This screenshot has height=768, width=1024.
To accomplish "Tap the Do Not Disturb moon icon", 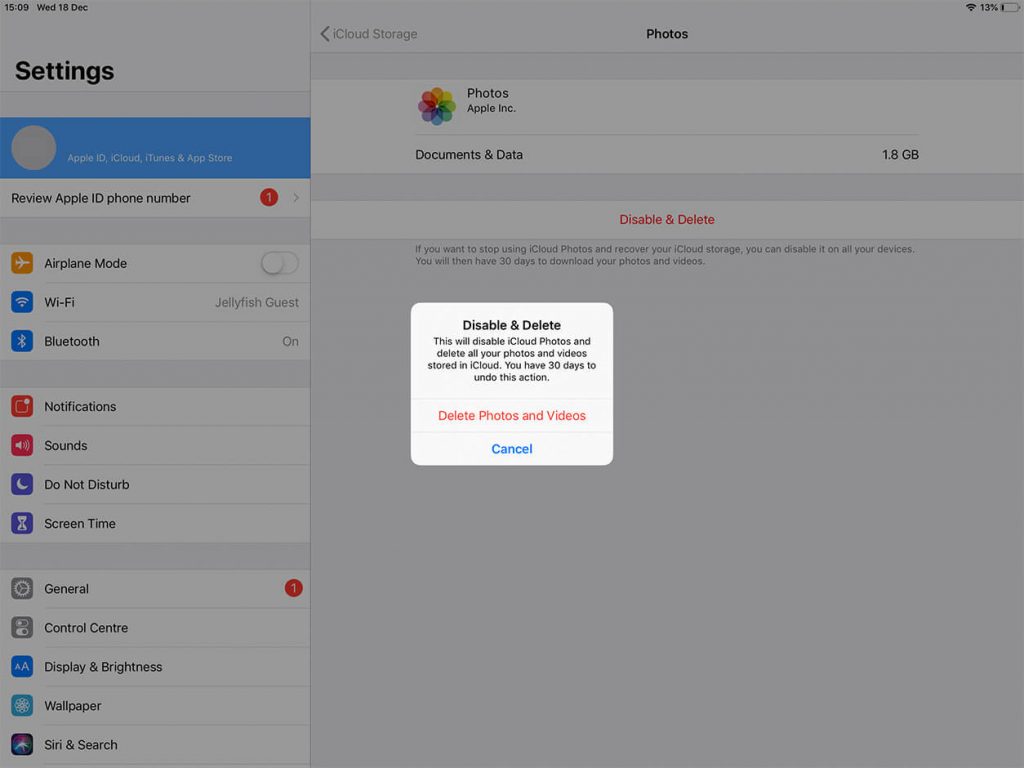I will point(22,485).
